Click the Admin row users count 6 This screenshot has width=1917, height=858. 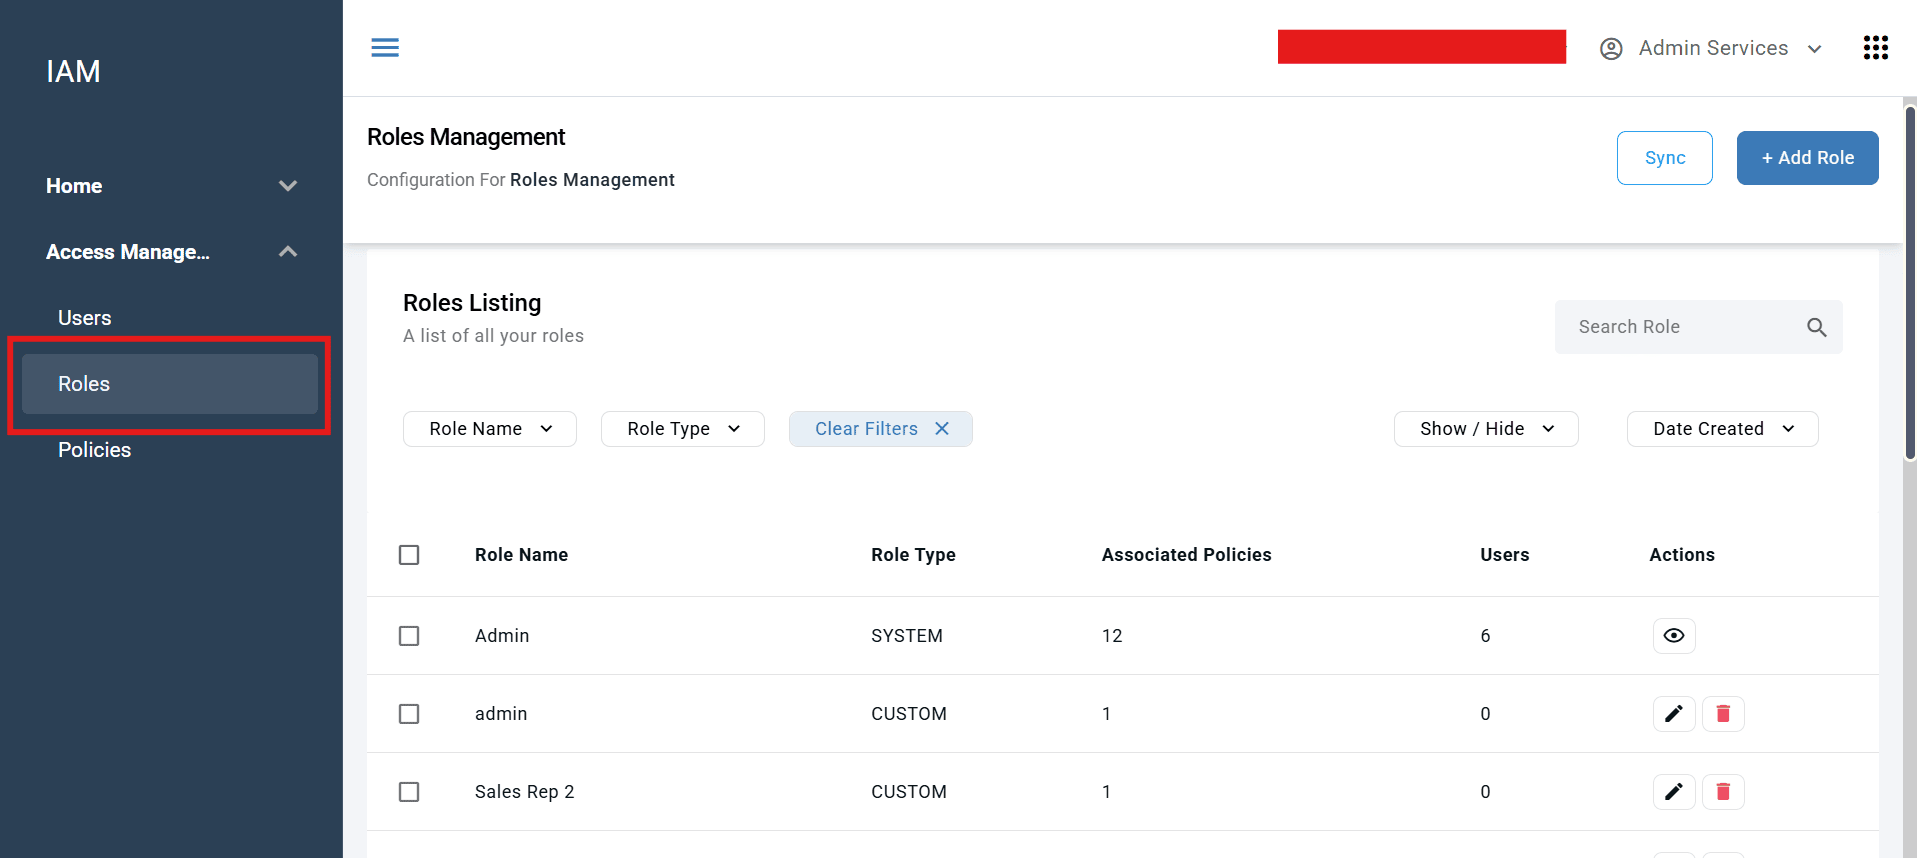[1485, 636]
